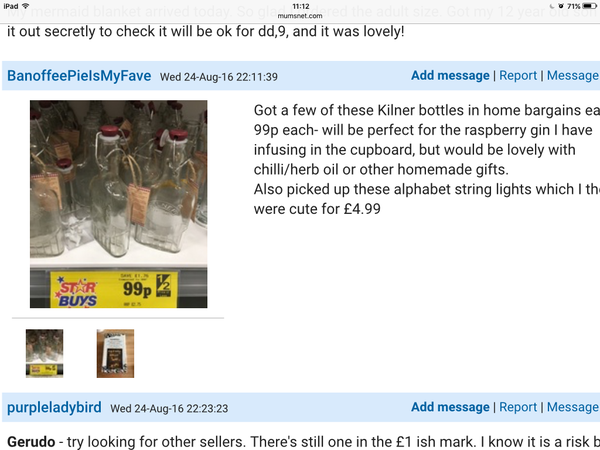Screen dimensions: 600x450
Task: Tap the alarm icon near battery percentage
Action: point(561,6)
